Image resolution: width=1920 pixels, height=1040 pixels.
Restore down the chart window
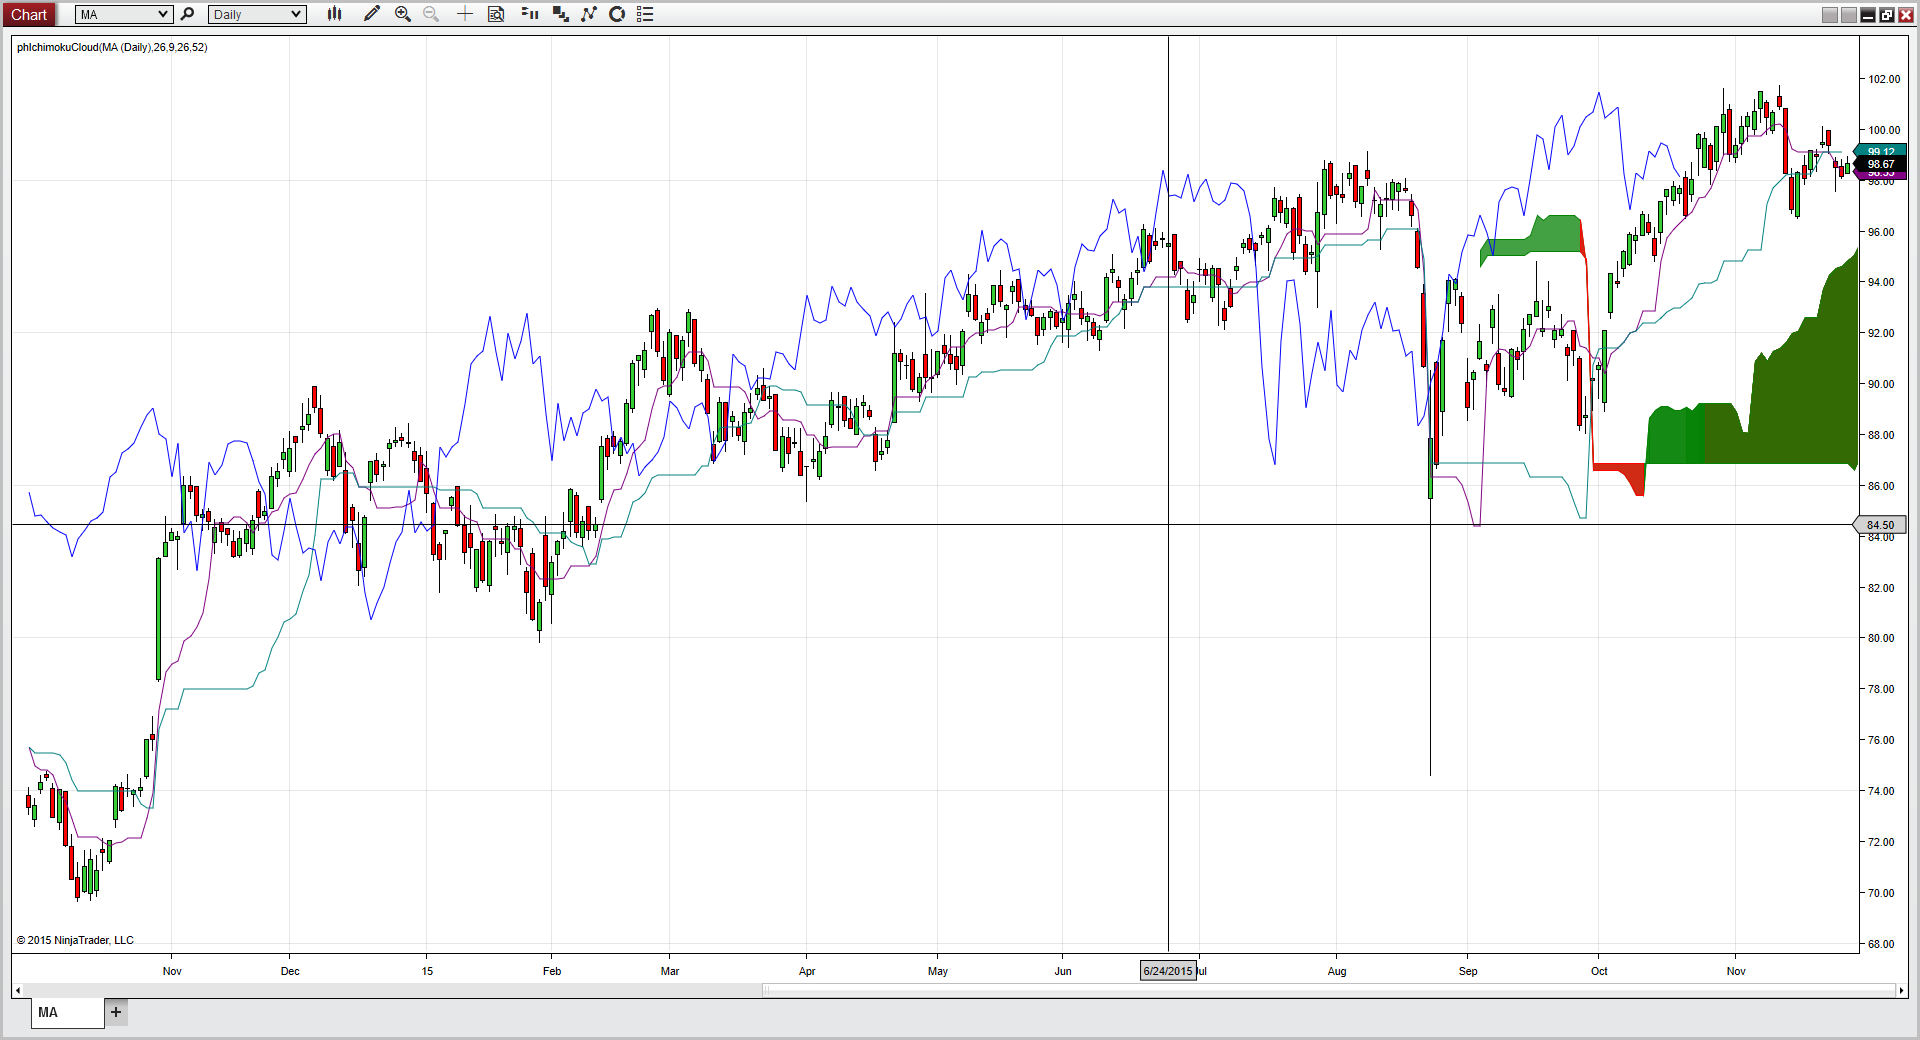[1886, 15]
